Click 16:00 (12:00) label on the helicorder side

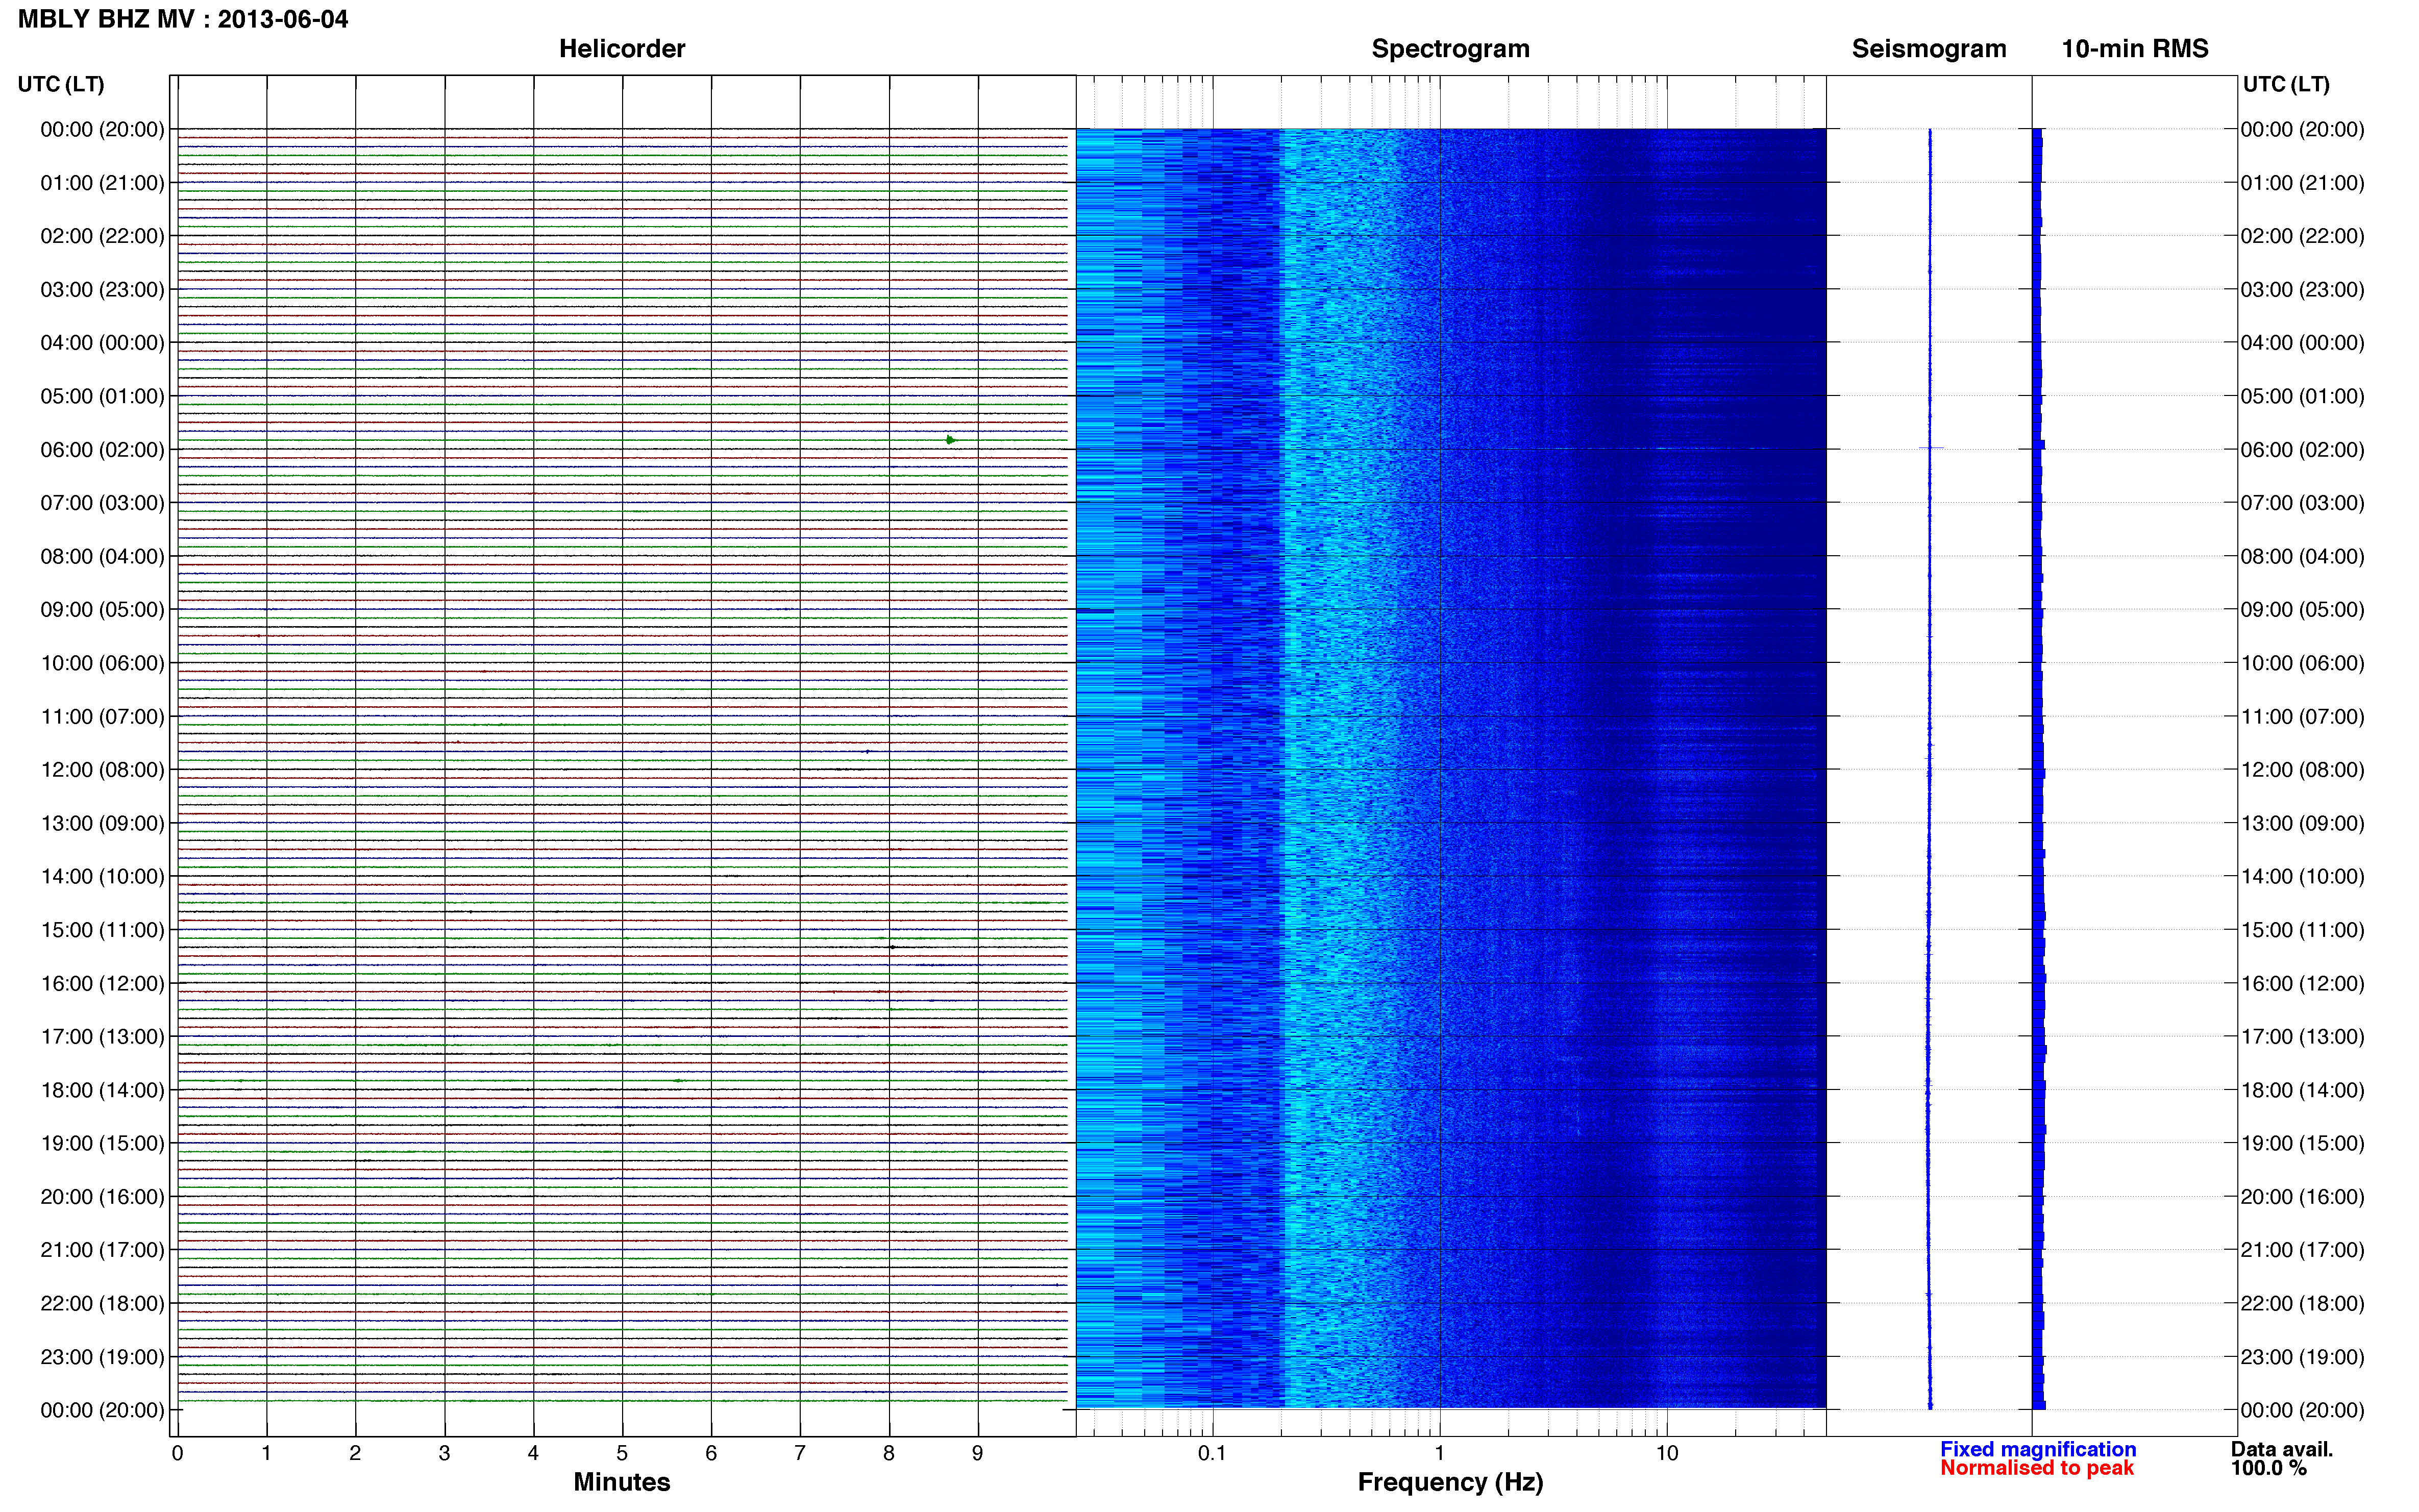(x=102, y=983)
